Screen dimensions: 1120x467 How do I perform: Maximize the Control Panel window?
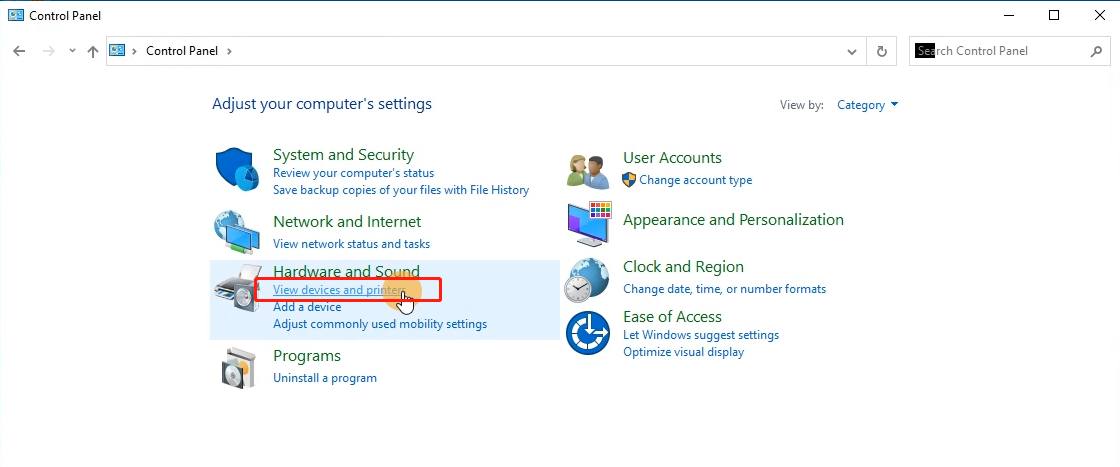coord(1054,15)
